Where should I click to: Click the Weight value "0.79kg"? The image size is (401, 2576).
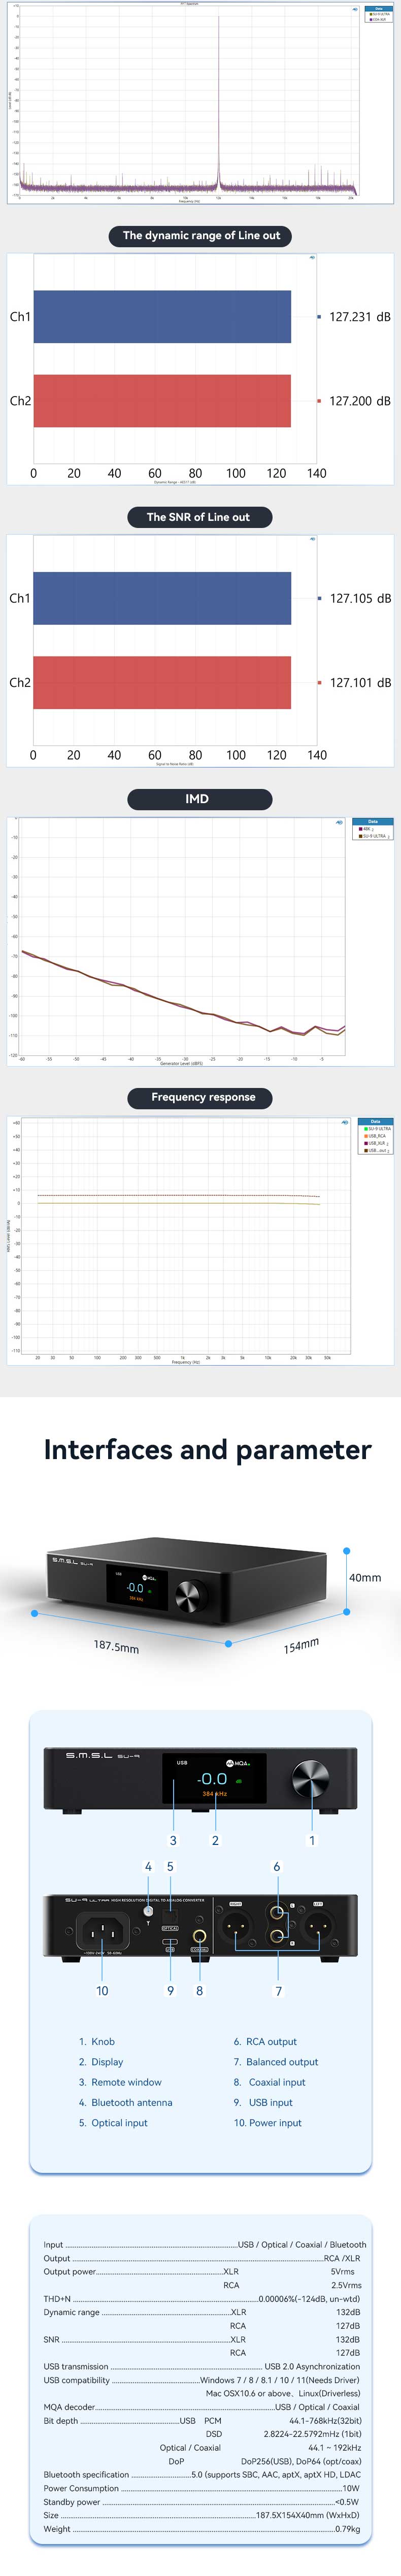pos(347,2529)
